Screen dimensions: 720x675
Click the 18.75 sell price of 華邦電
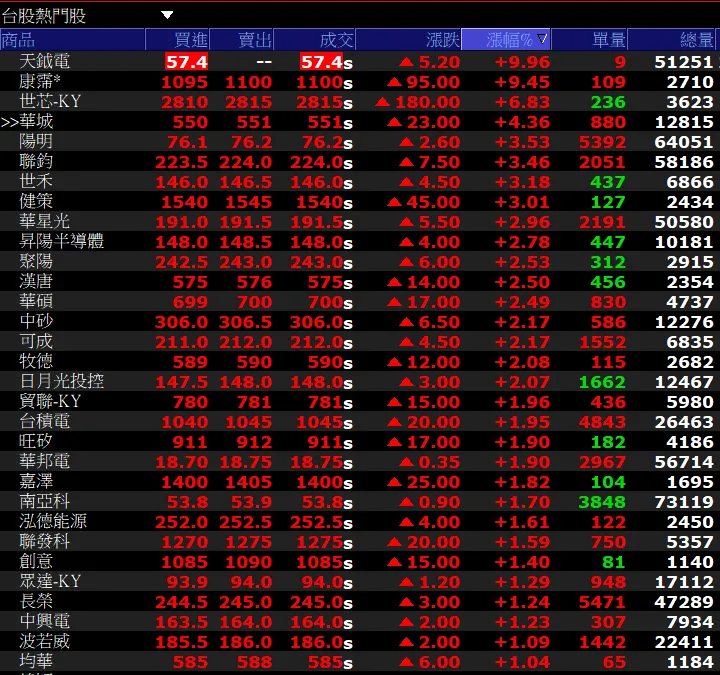[246, 462]
